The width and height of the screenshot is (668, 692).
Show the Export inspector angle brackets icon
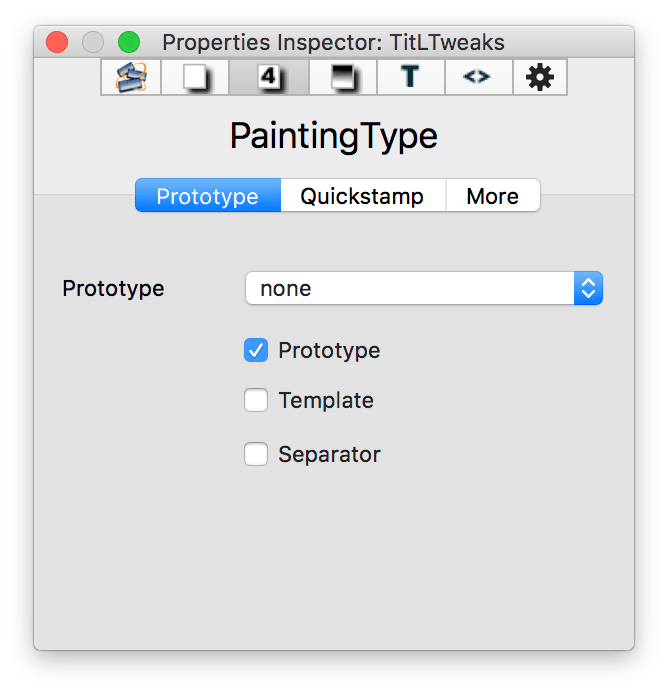(477, 77)
